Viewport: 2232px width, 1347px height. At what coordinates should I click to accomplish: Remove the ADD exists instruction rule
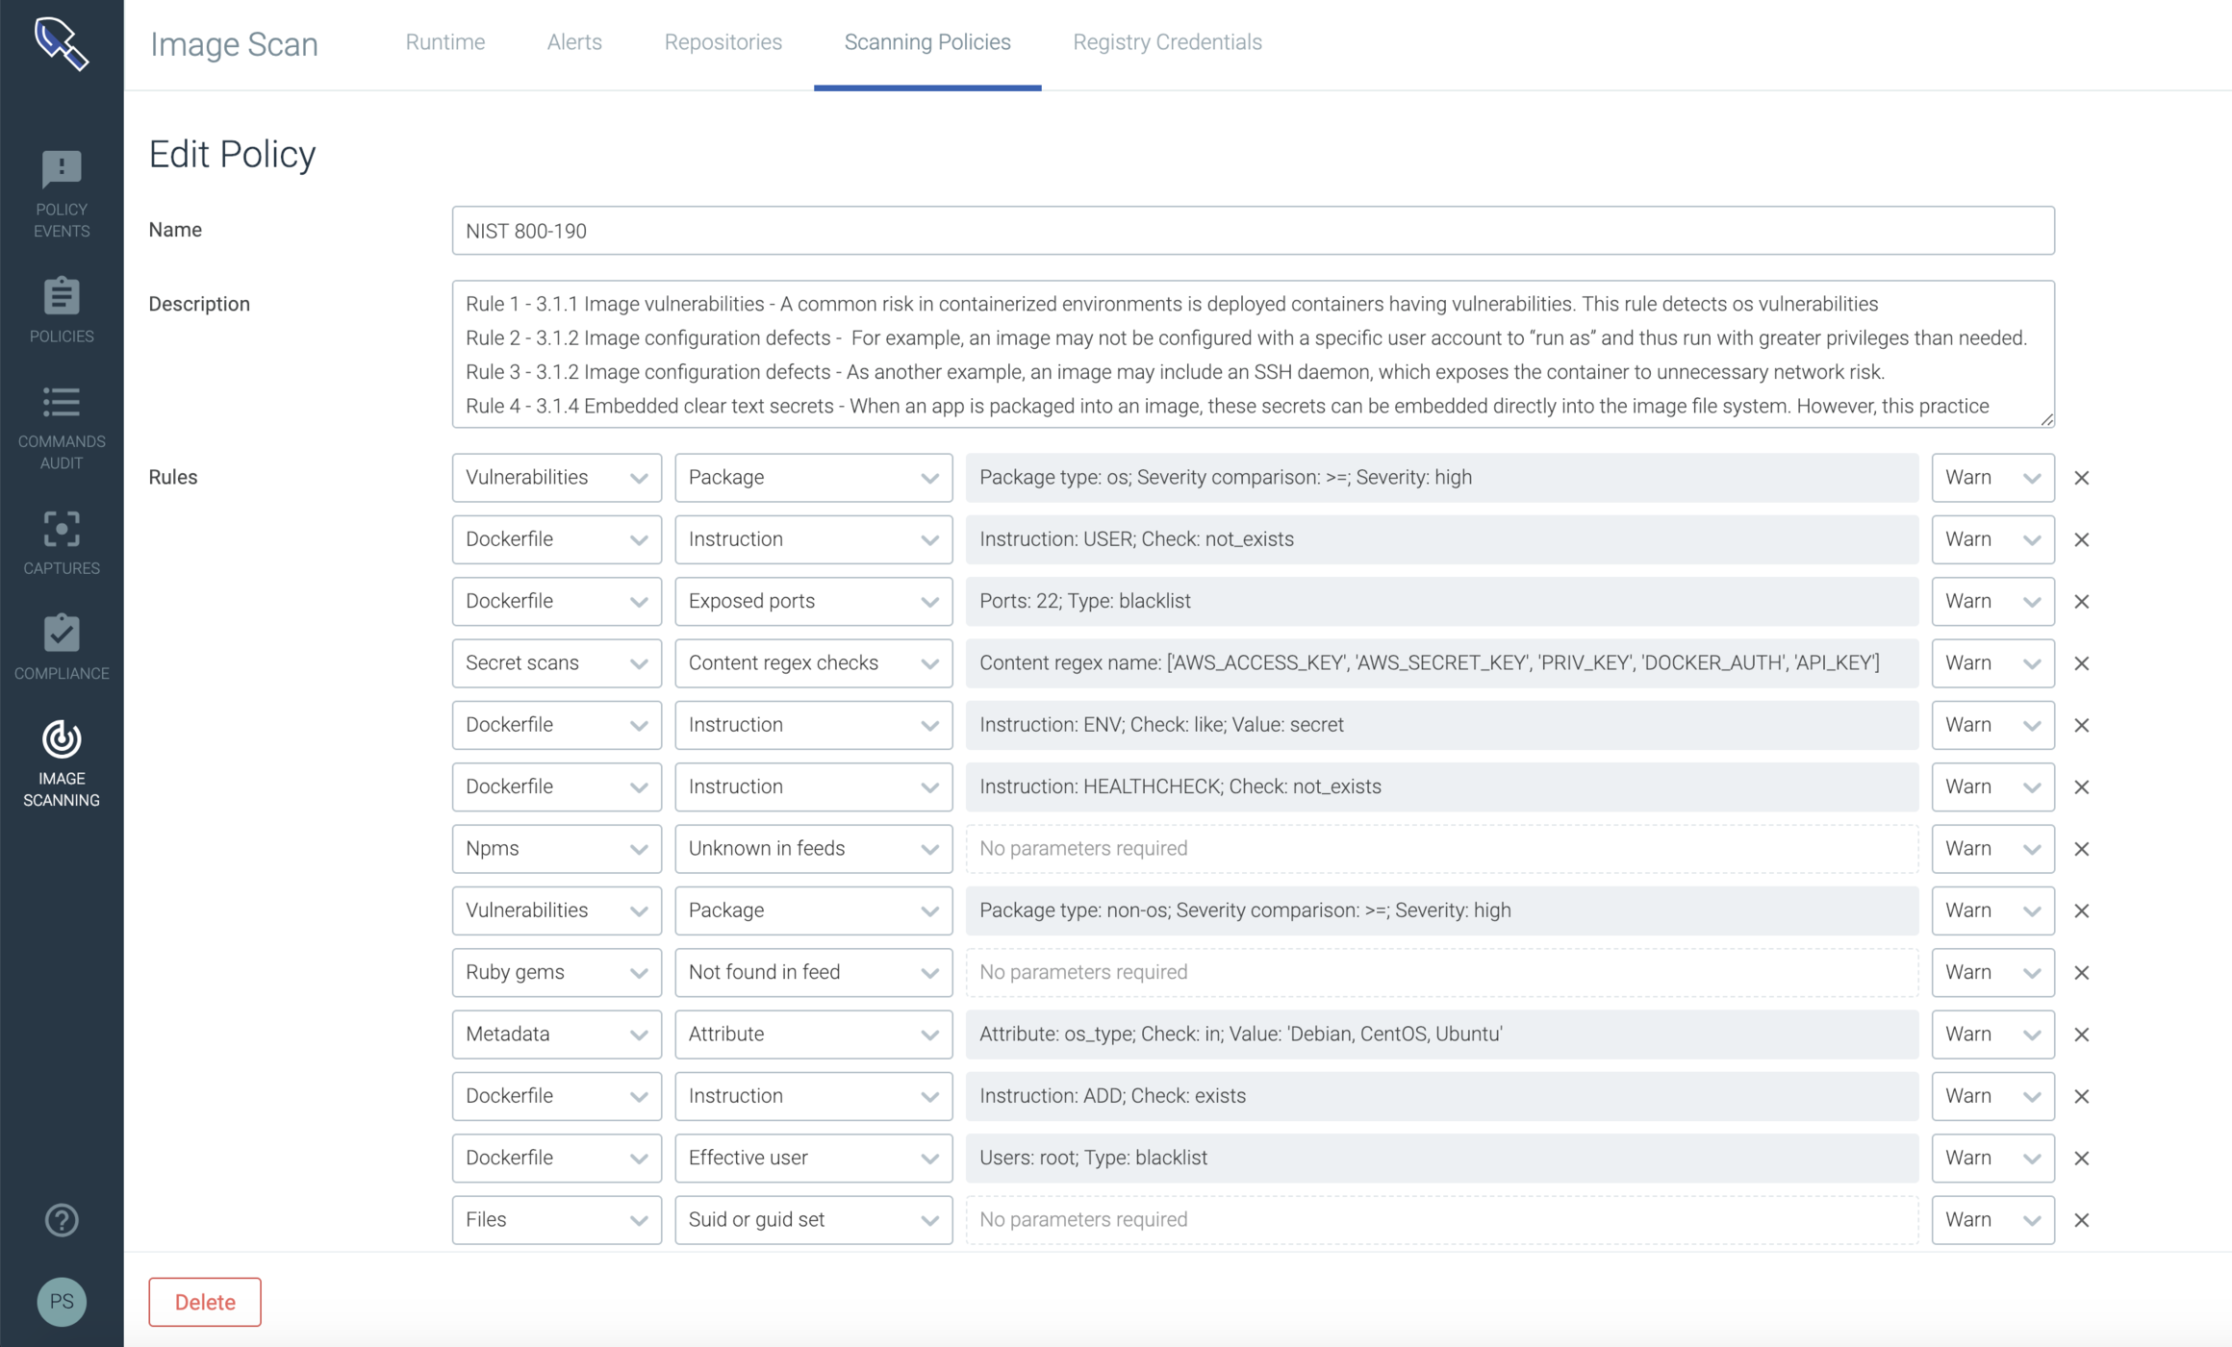(x=2082, y=1097)
